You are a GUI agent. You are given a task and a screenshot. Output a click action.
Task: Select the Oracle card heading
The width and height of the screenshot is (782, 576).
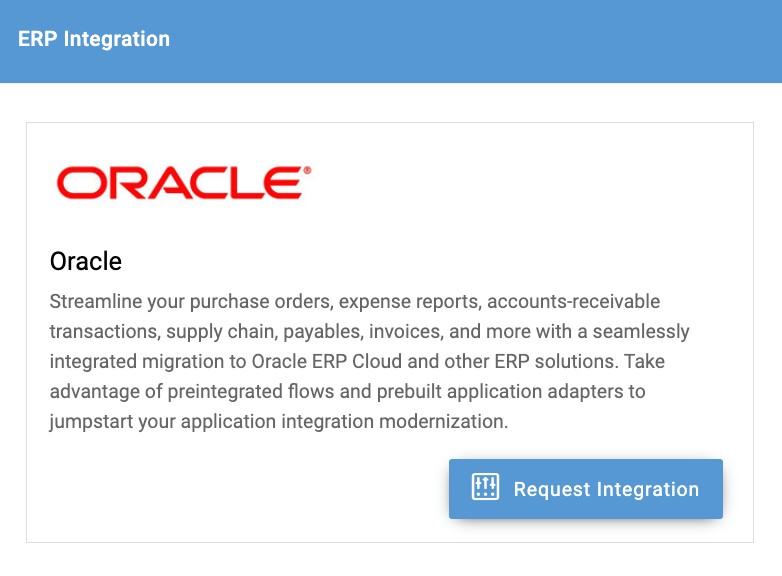point(86,262)
